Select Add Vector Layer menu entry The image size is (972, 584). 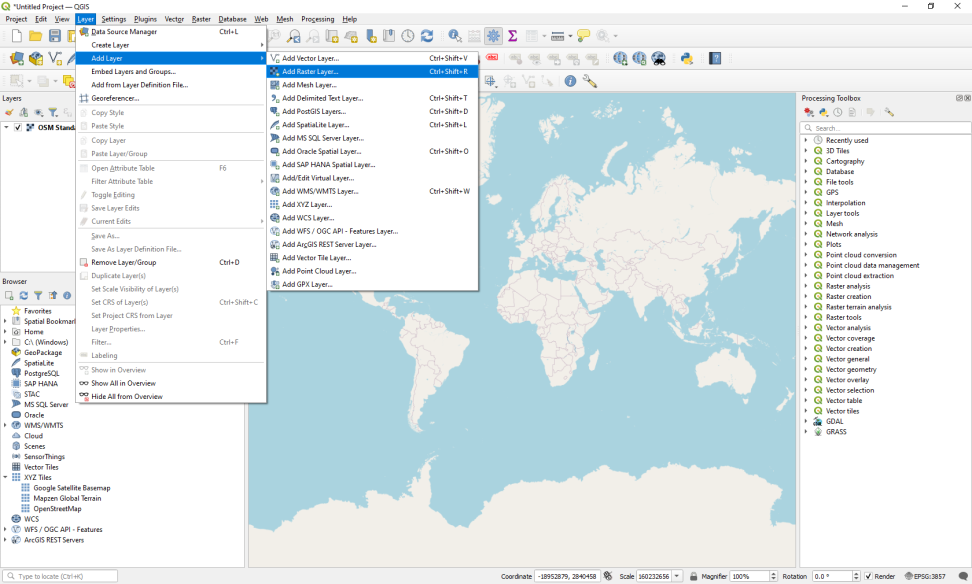pyautogui.click(x=373, y=58)
